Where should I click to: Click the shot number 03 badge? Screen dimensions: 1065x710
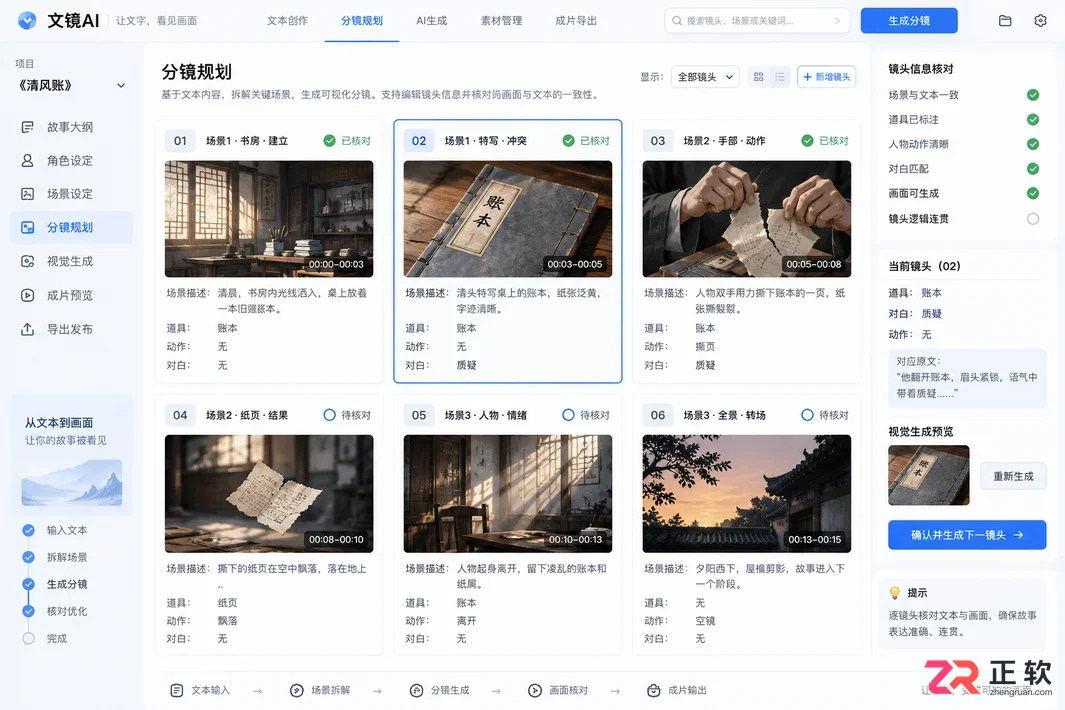pyautogui.click(x=657, y=141)
